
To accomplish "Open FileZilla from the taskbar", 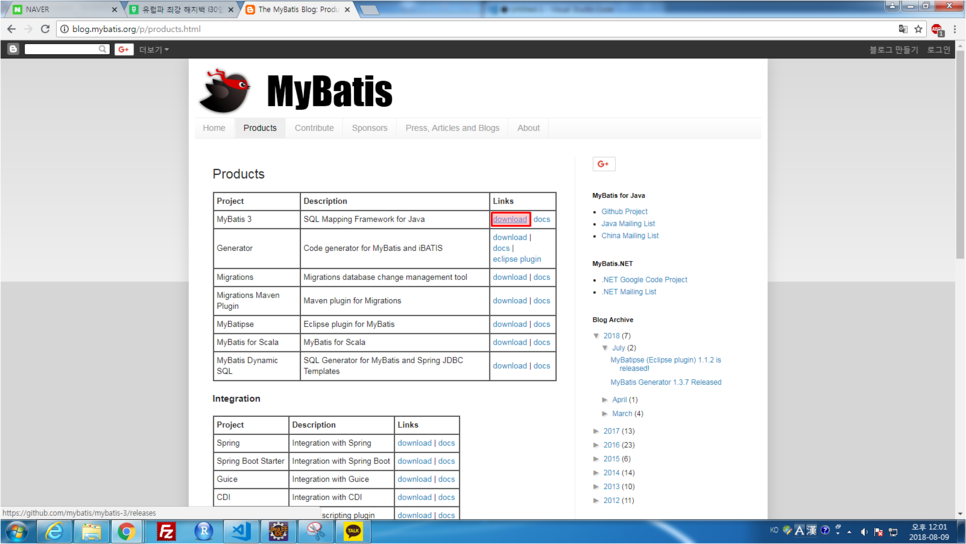I will tap(166, 531).
